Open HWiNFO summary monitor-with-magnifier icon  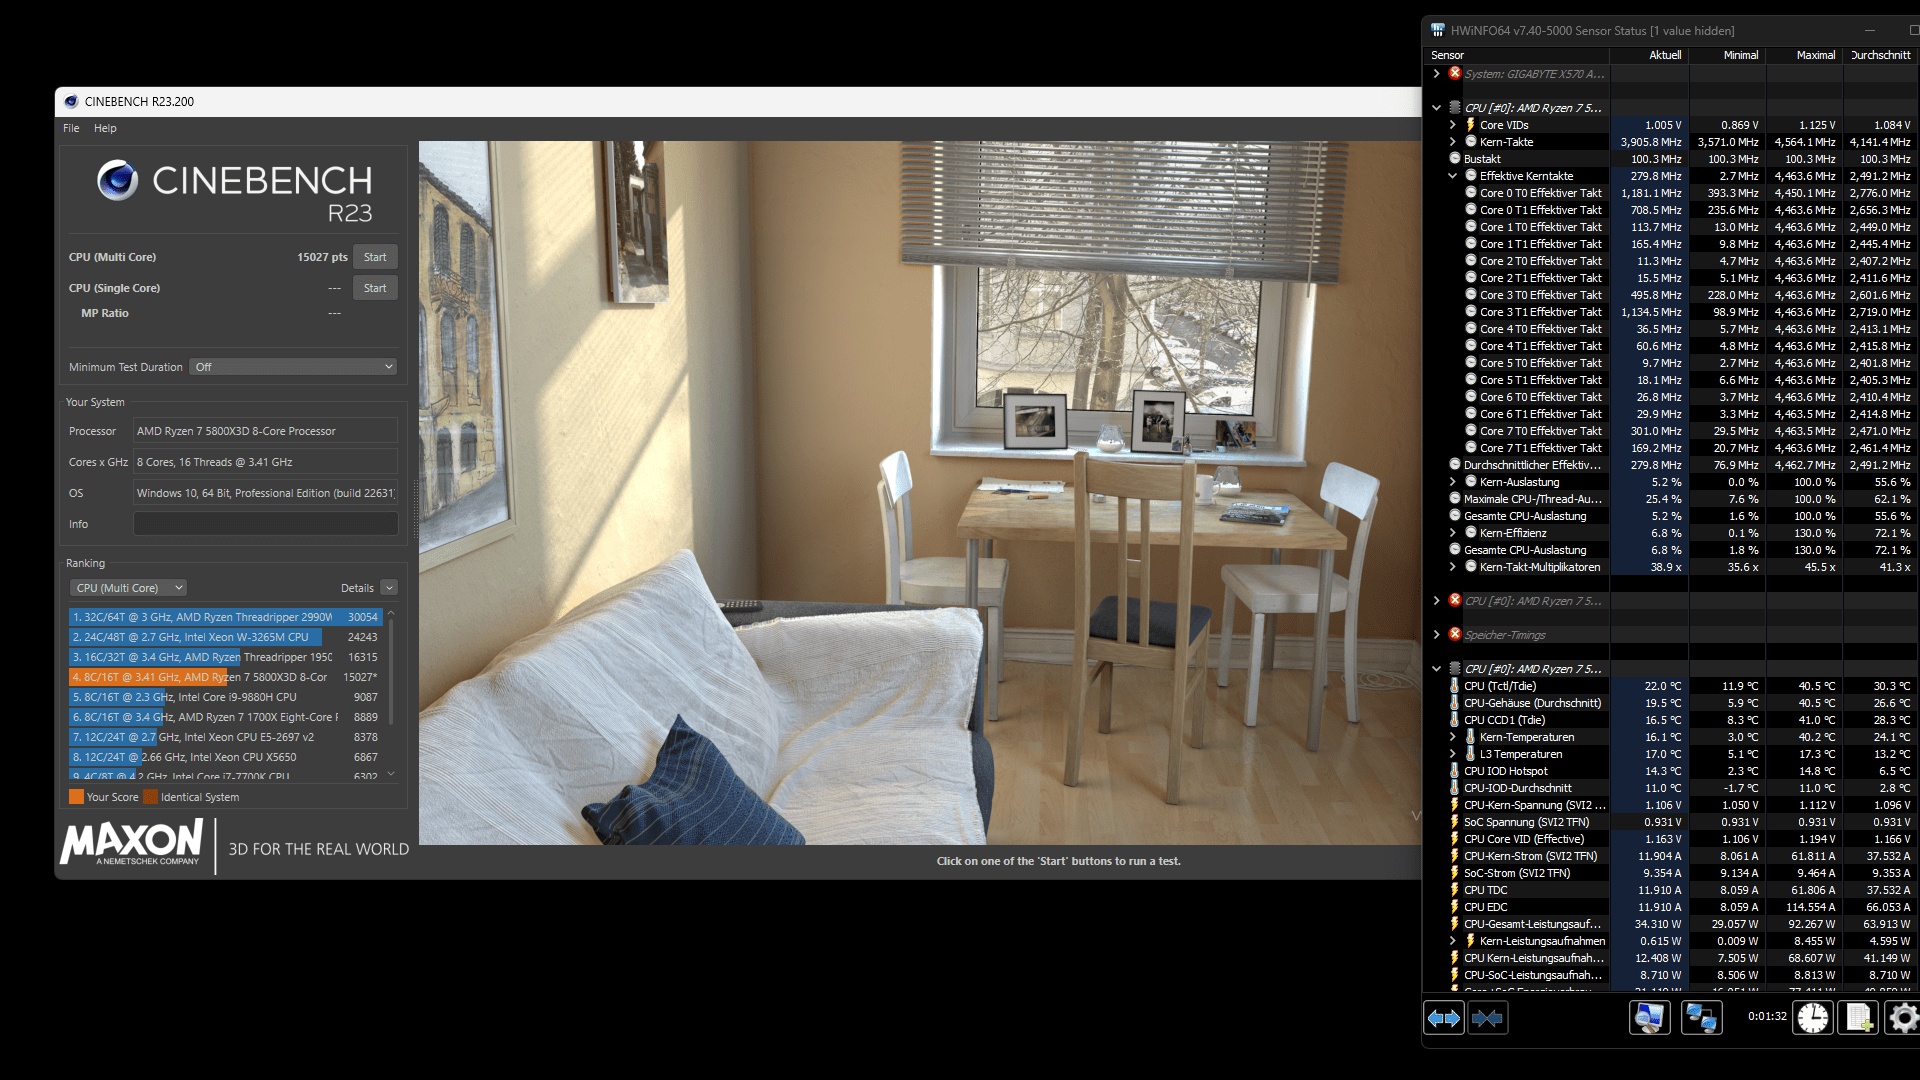point(1649,1018)
